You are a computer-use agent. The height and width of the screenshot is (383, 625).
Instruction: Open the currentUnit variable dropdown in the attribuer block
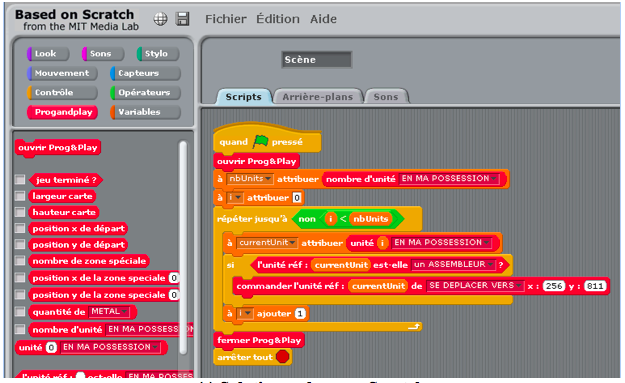coord(267,243)
